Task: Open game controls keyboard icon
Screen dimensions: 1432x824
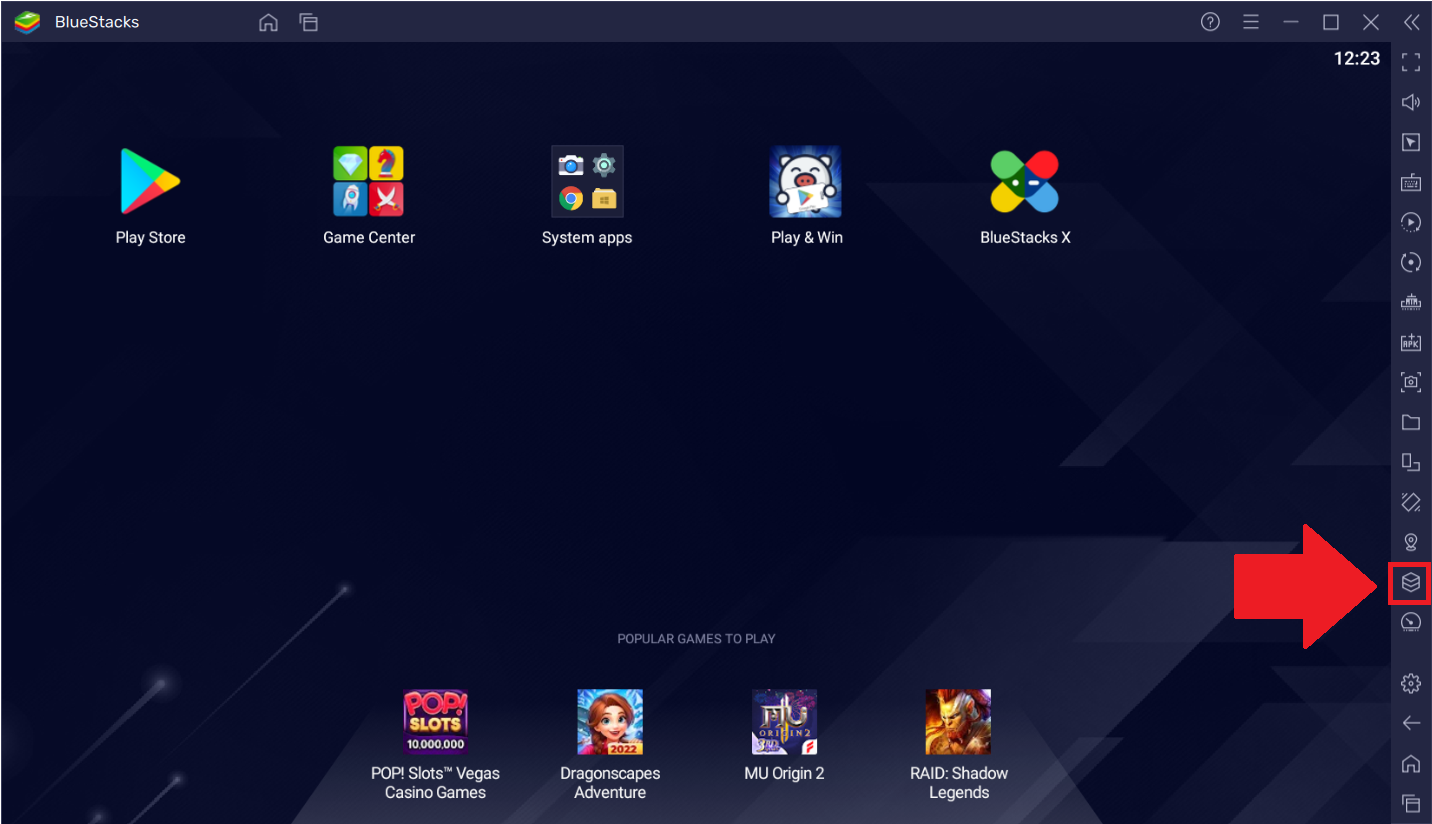Action: tap(1411, 182)
